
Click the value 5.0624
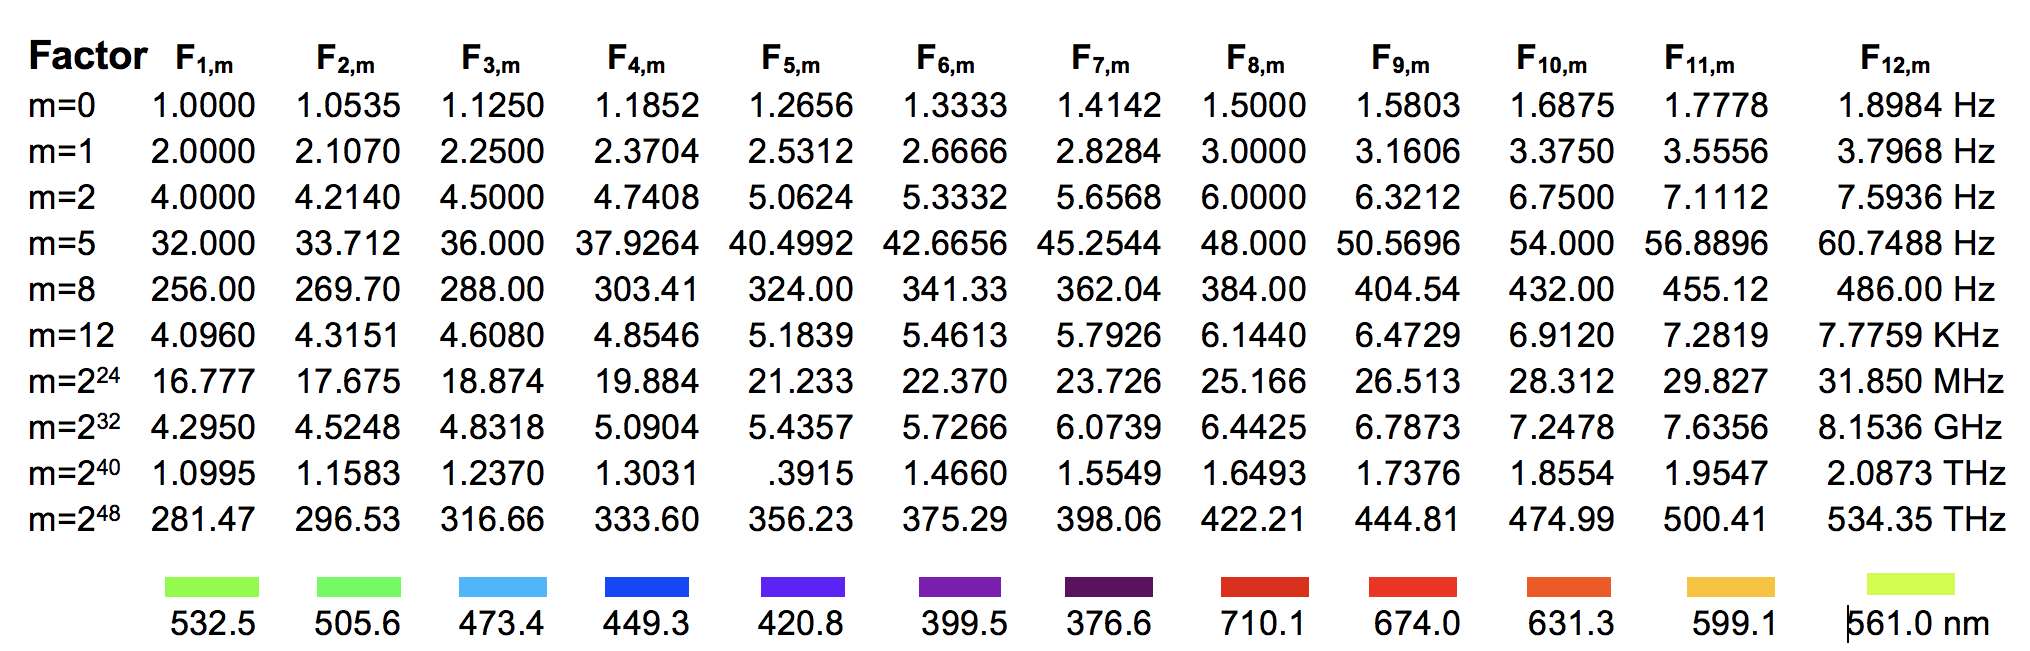(x=801, y=197)
